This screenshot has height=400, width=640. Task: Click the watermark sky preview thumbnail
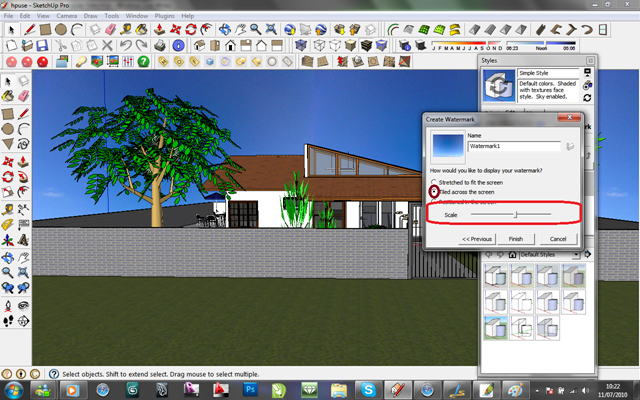(448, 146)
